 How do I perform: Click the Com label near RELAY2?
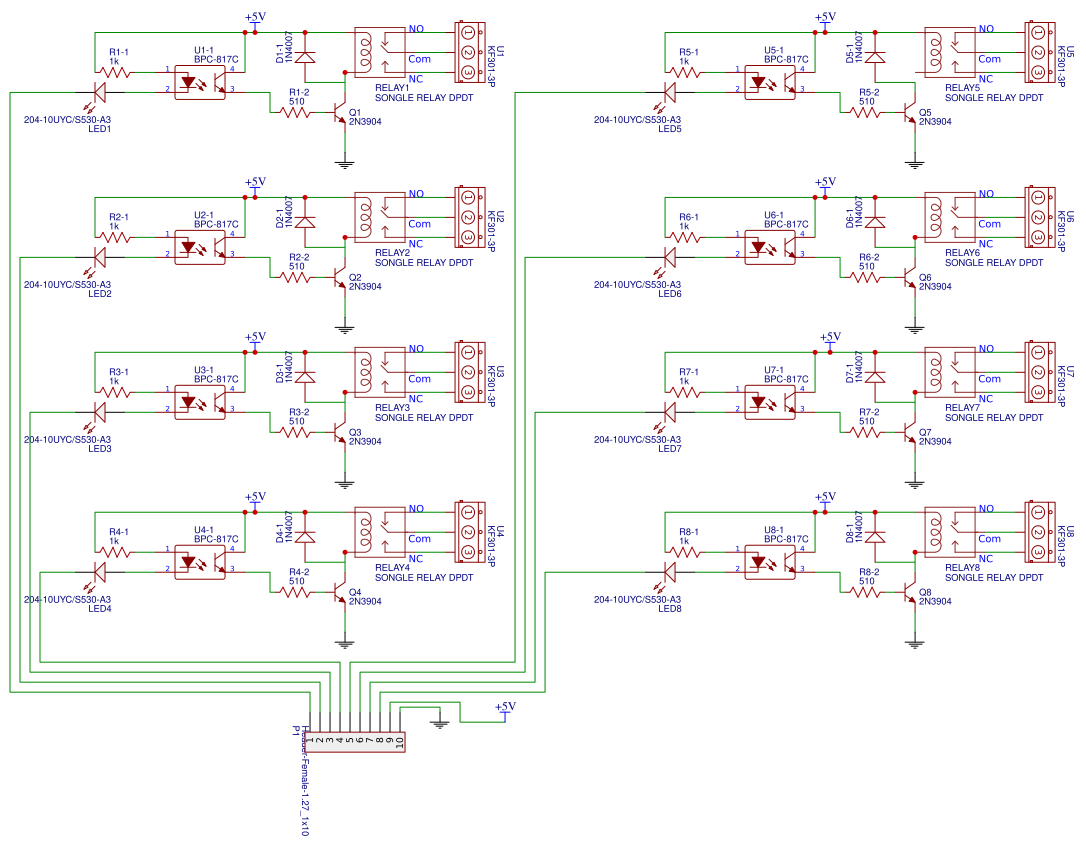tap(419, 225)
